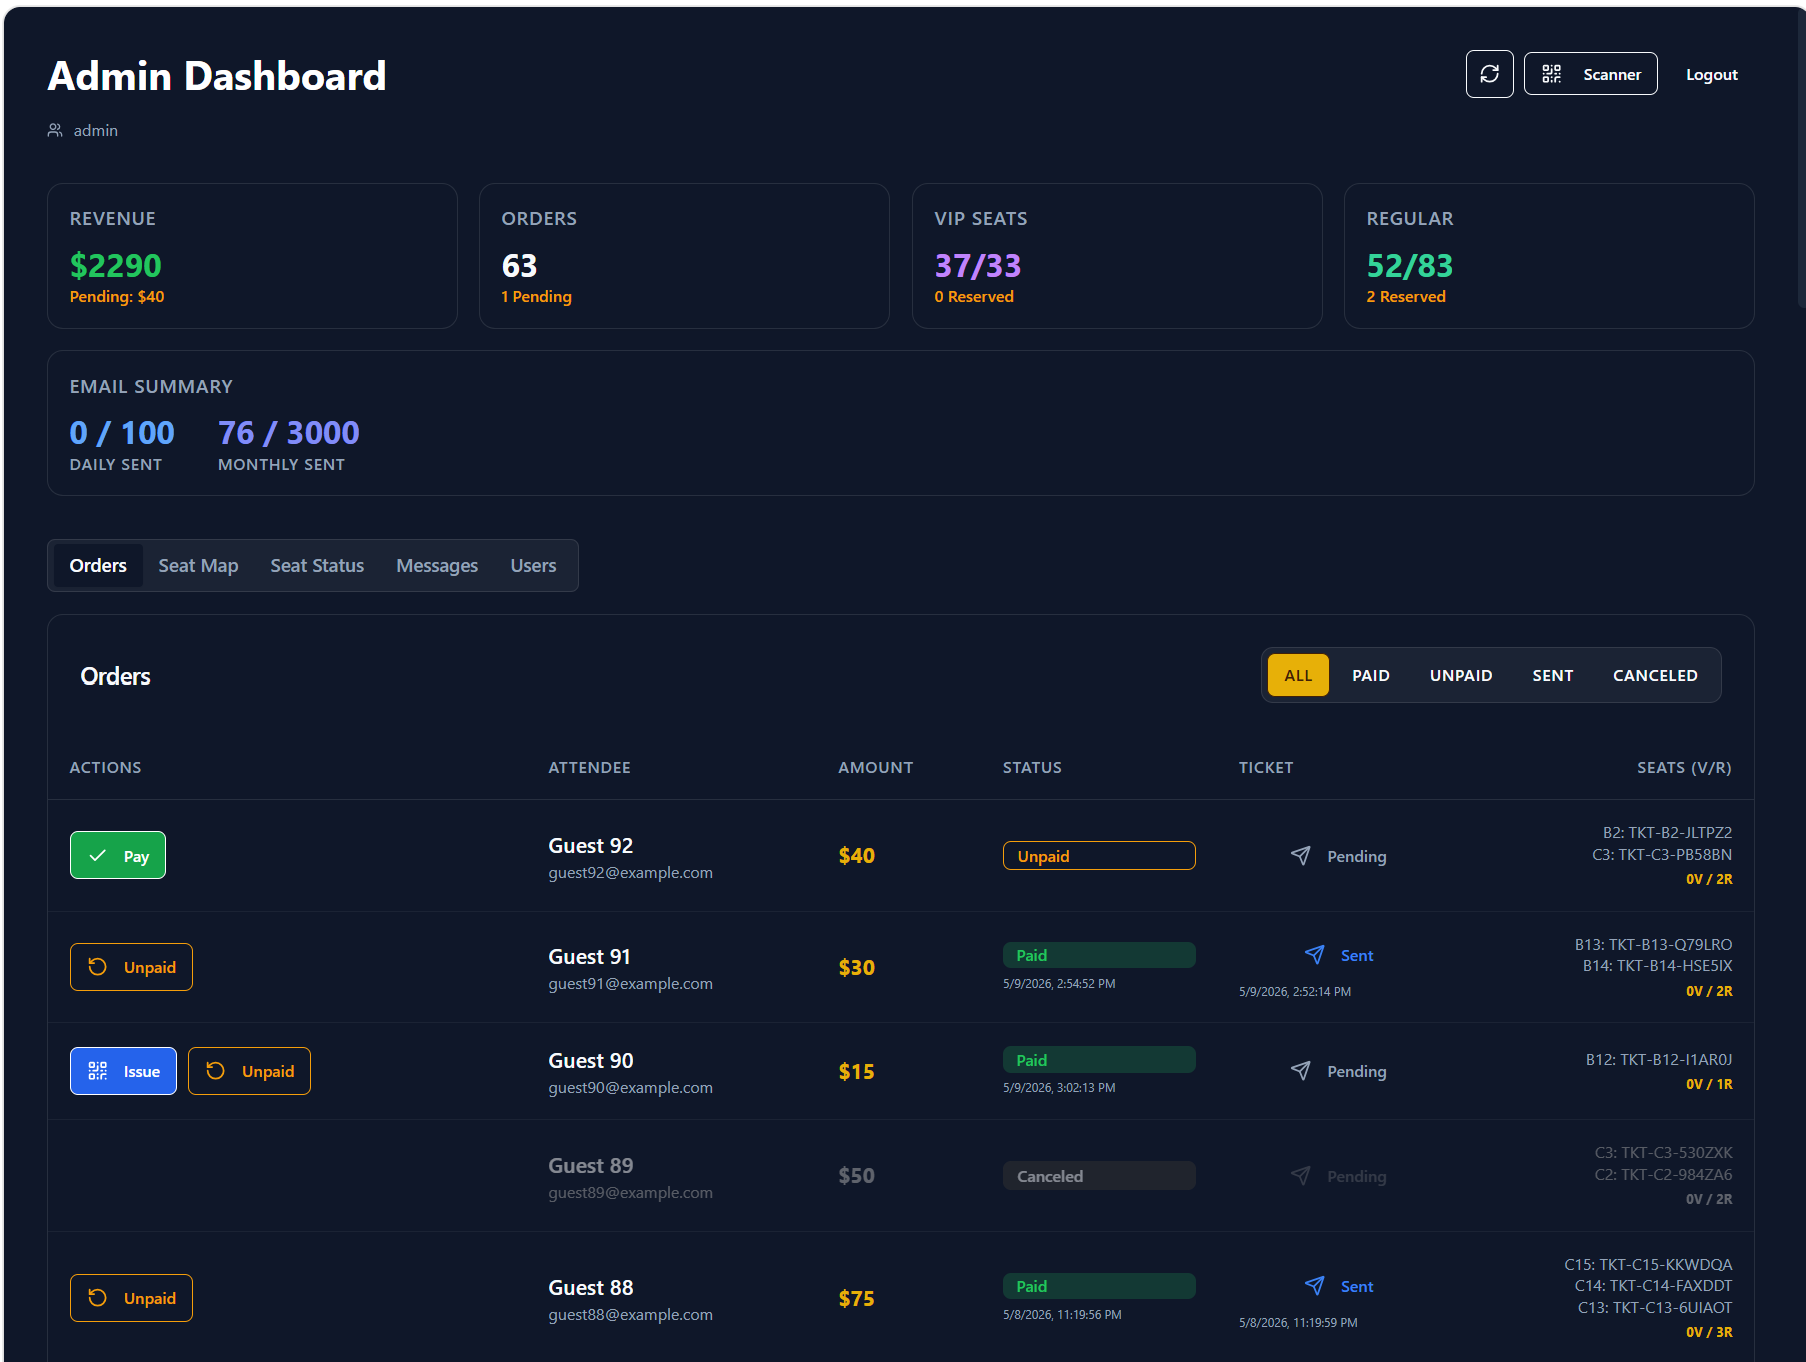
Task: Click the $75 amount for Guest 88
Action: click(x=856, y=1298)
